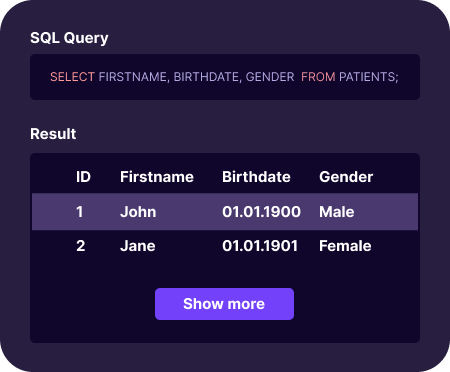Click the Male gender cell
450x372 pixels.
[337, 212]
